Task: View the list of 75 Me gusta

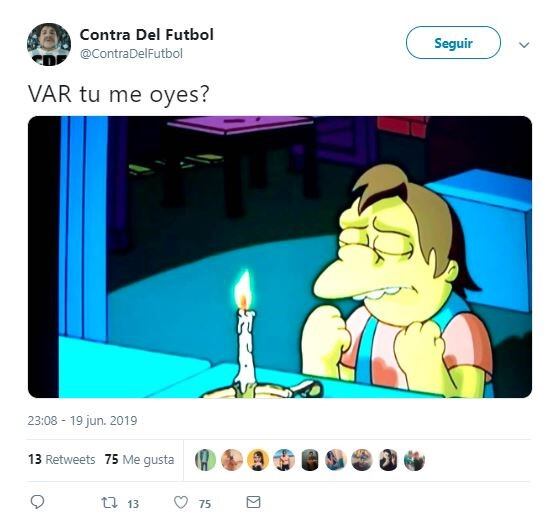Action: coord(139,460)
